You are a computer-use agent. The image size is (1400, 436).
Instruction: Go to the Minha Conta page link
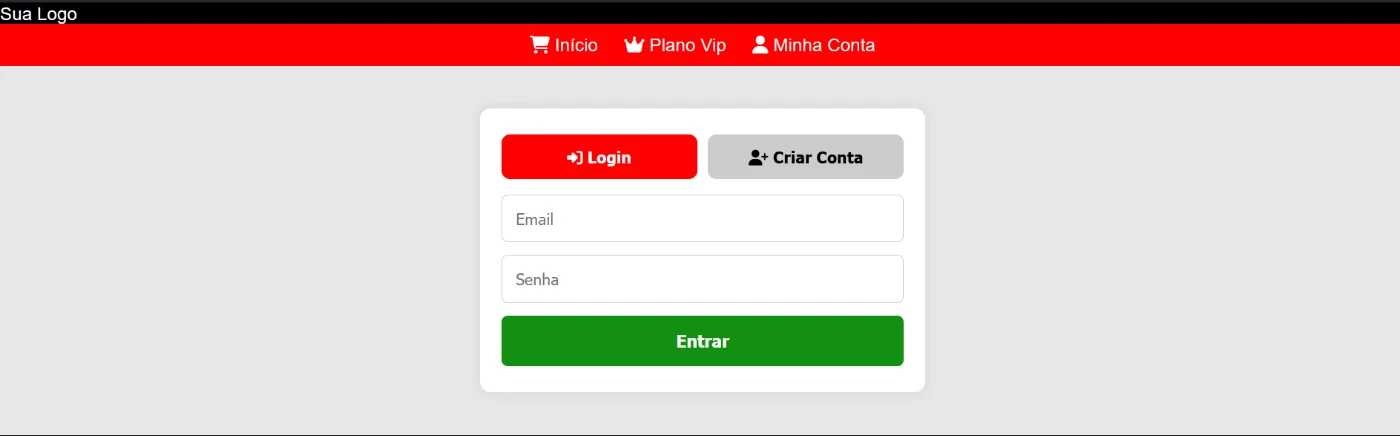pos(813,45)
